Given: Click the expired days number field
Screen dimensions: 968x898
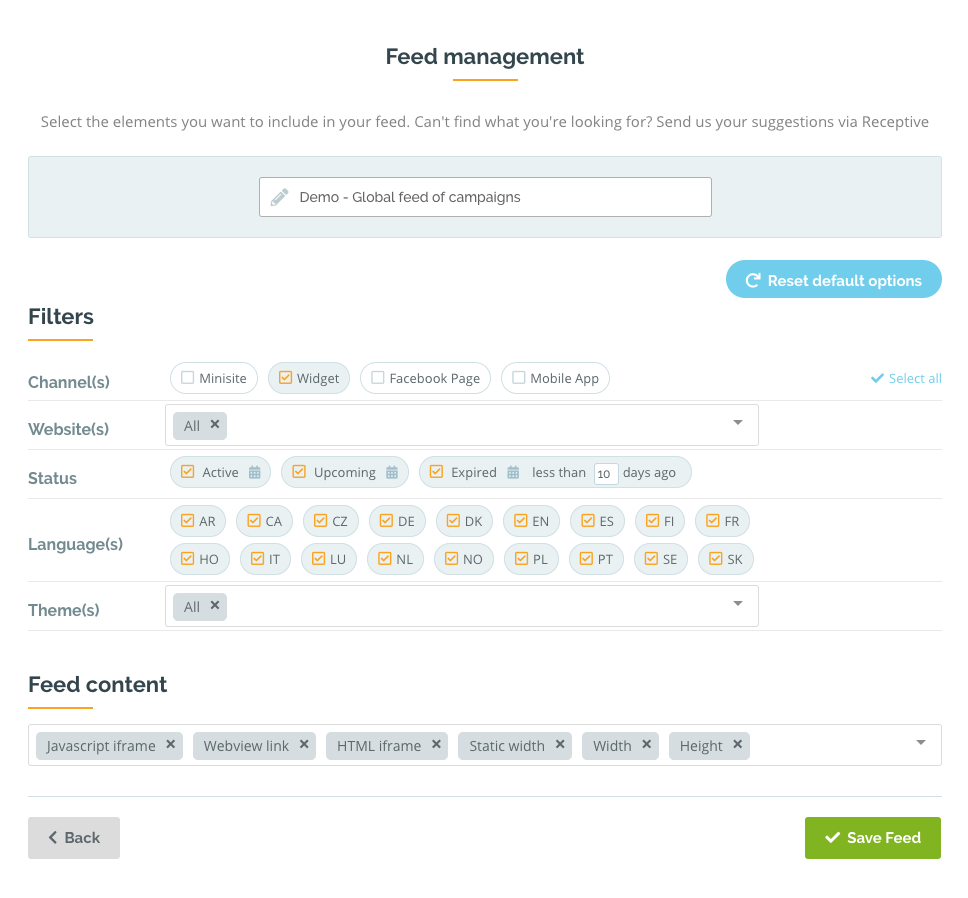Looking at the screenshot, I should 605,474.
